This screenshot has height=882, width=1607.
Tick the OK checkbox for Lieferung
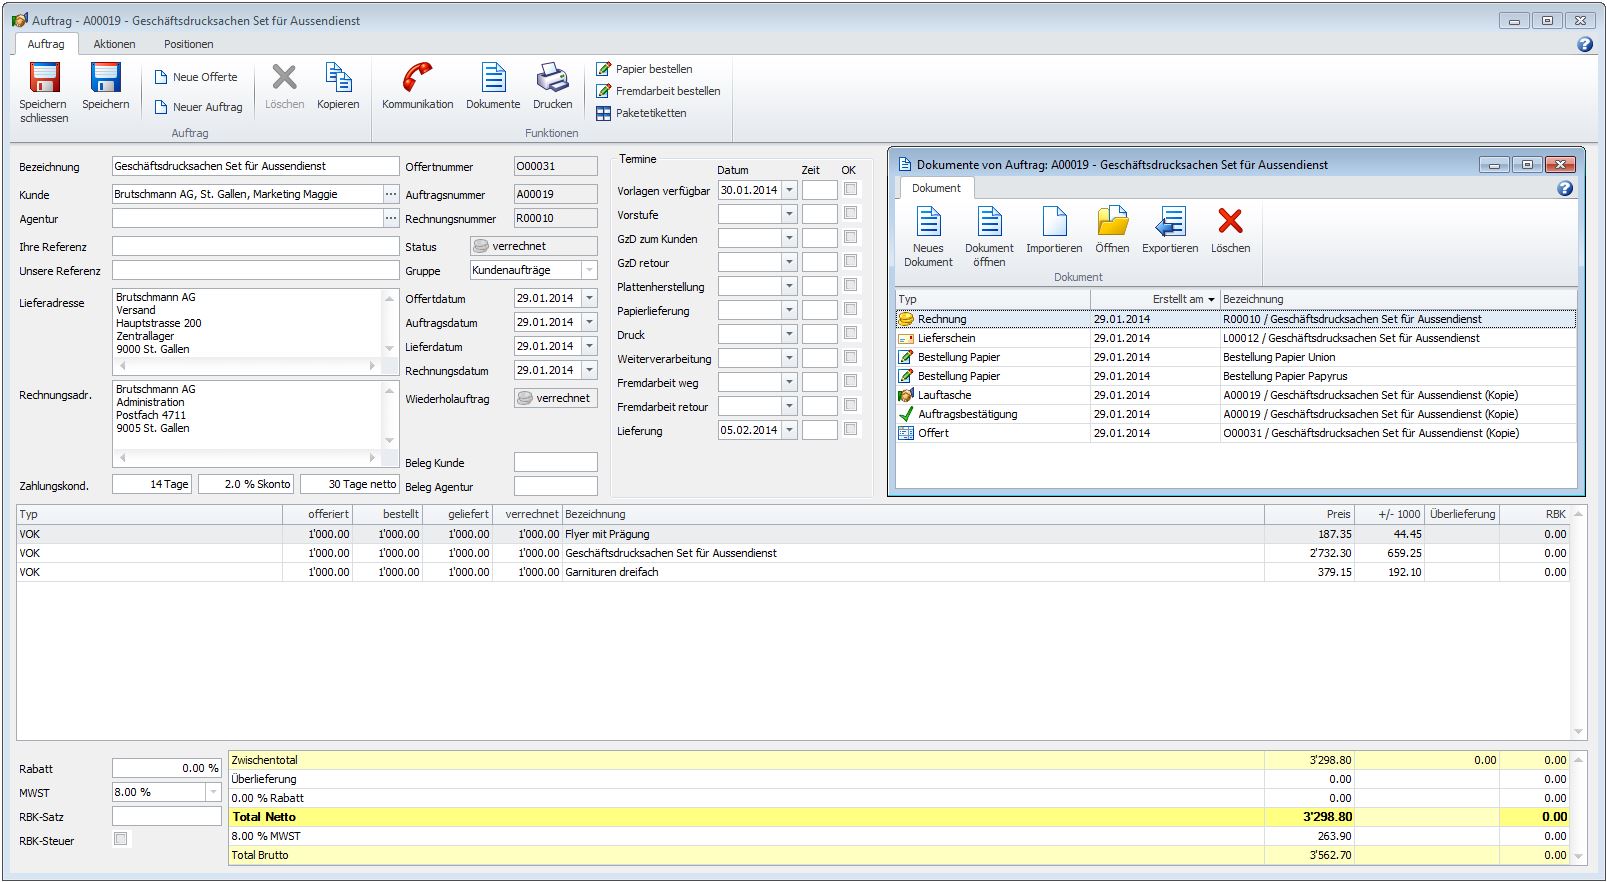click(850, 429)
